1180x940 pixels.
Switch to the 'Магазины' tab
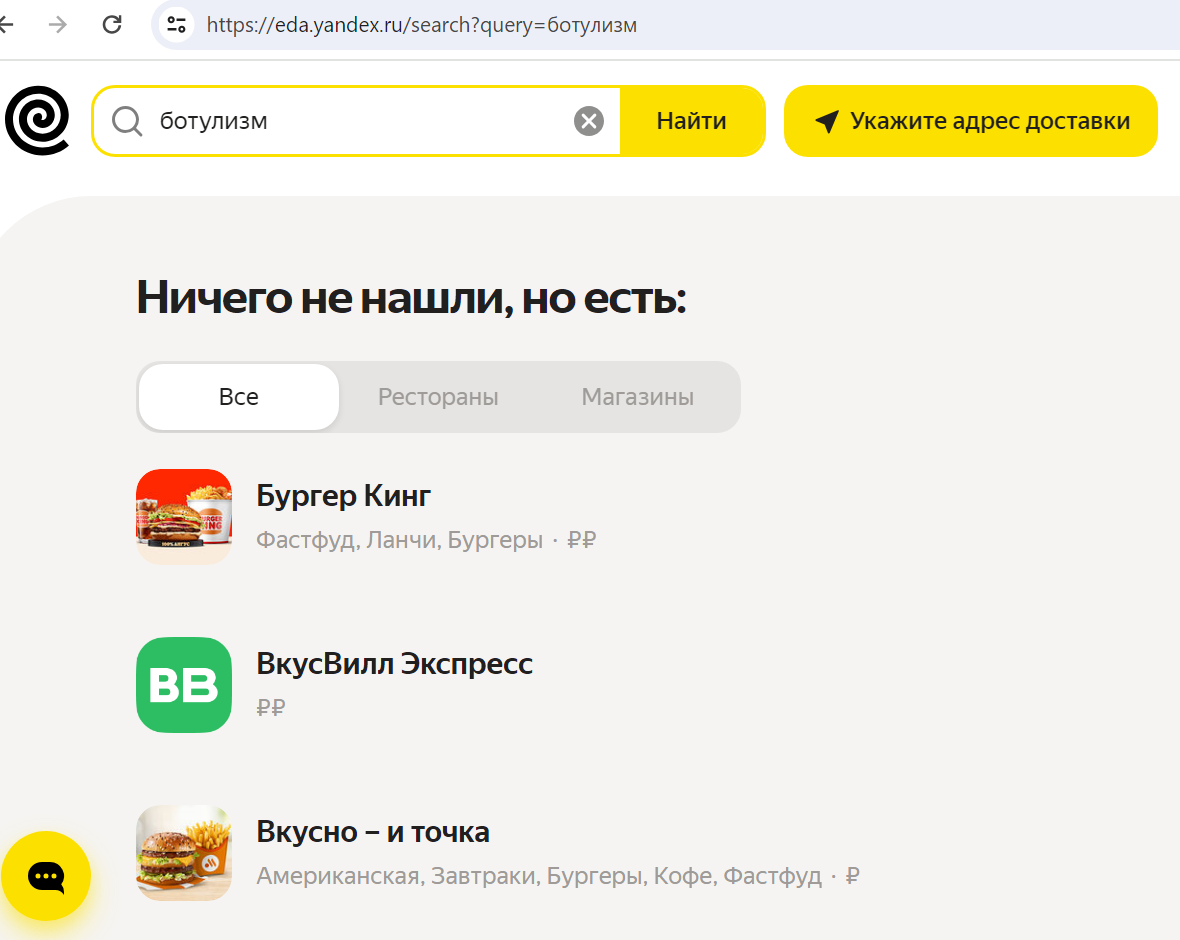(637, 397)
